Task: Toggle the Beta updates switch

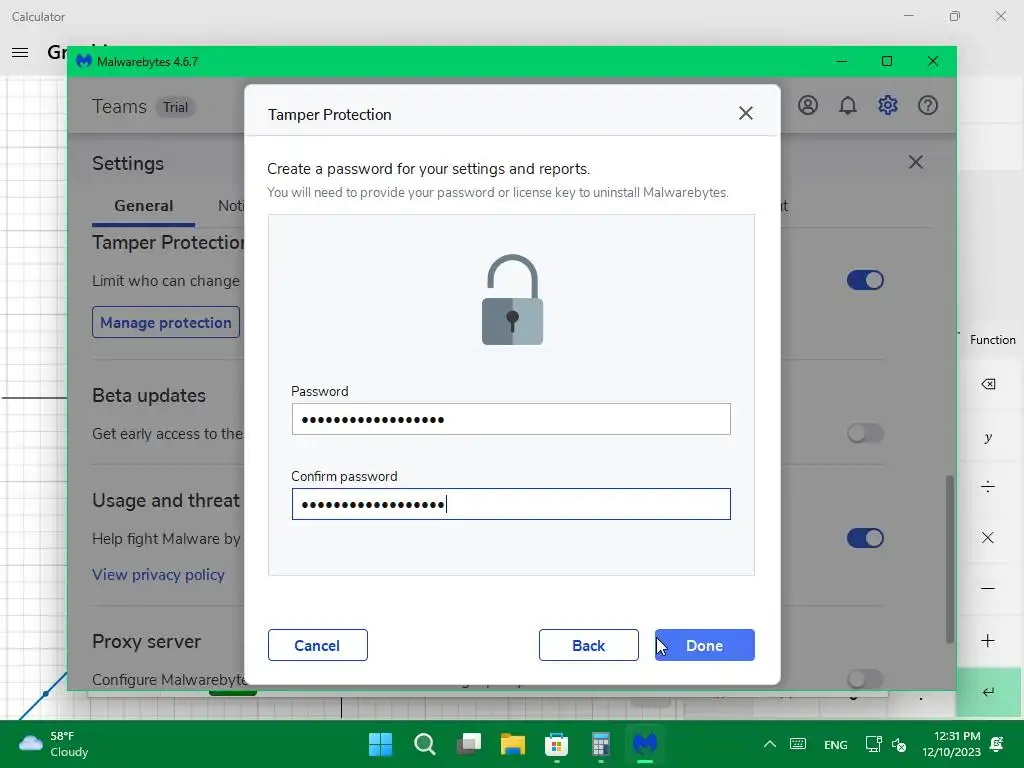Action: tap(865, 433)
